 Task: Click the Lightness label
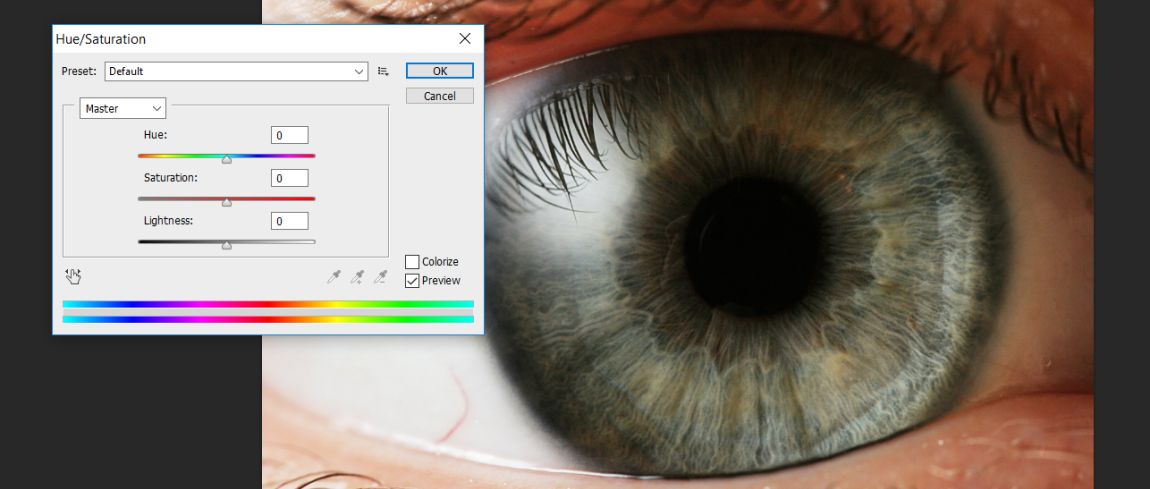pos(169,220)
